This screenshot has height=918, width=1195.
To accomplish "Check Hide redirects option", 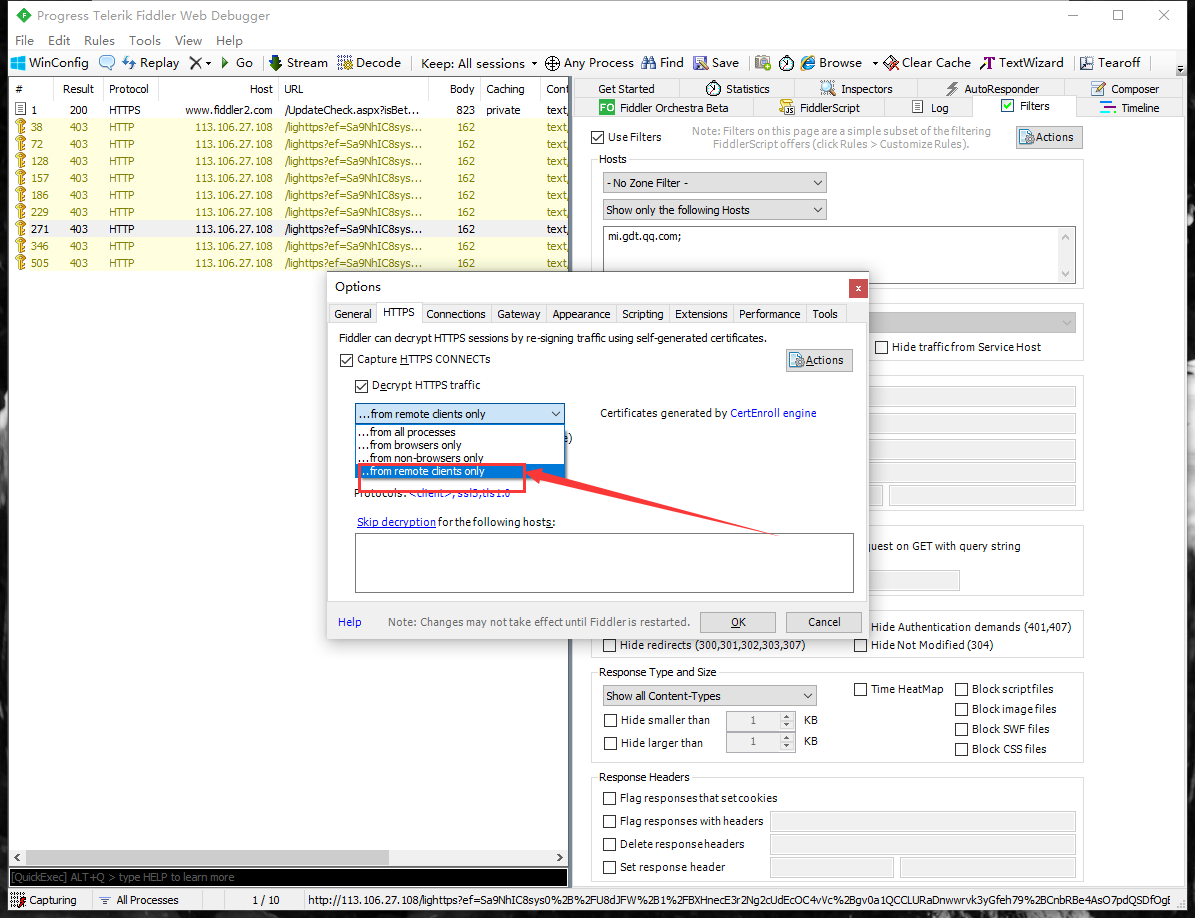I will click(610, 645).
